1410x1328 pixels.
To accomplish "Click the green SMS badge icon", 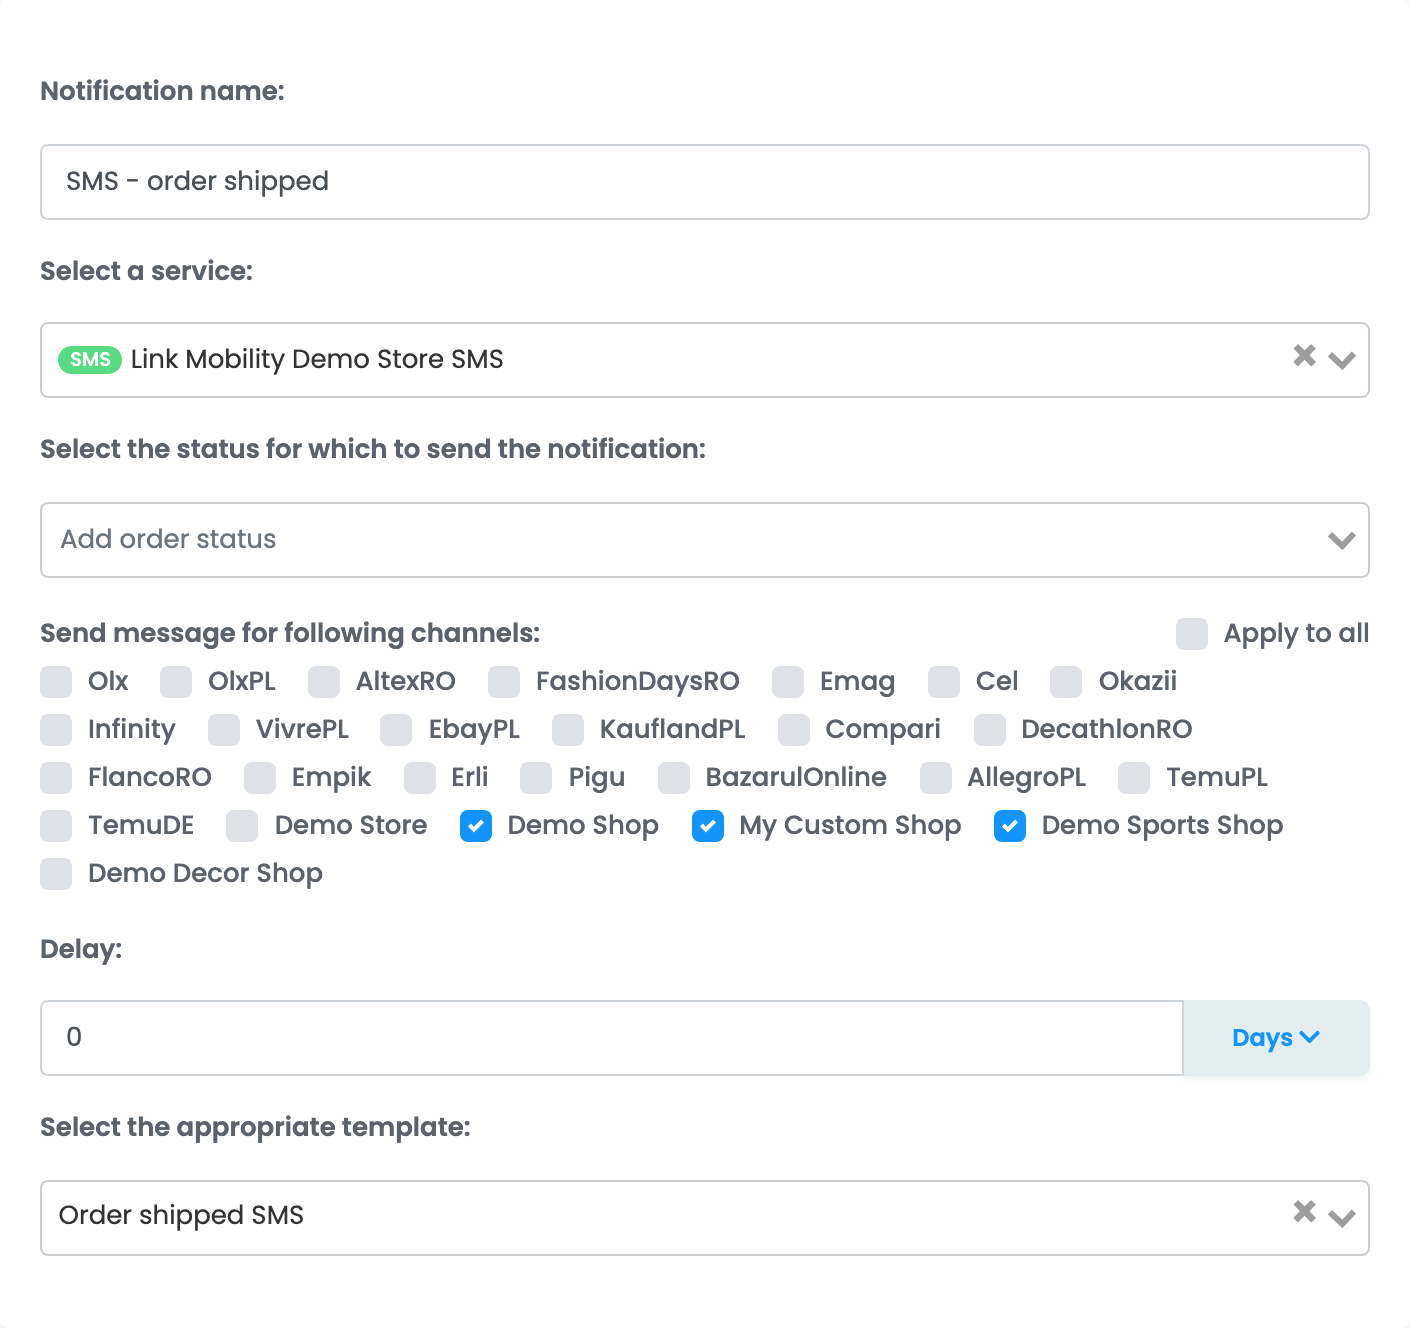I will (x=90, y=359).
